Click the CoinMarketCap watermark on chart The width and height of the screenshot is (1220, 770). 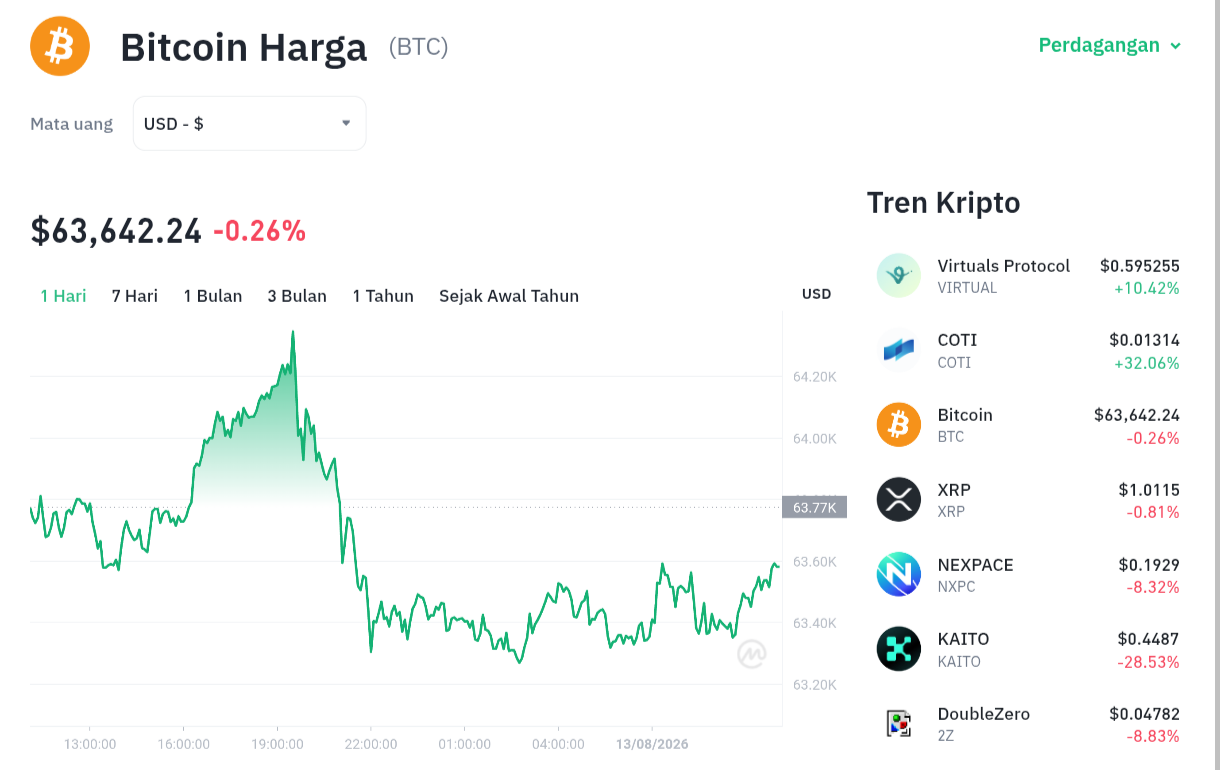752,654
